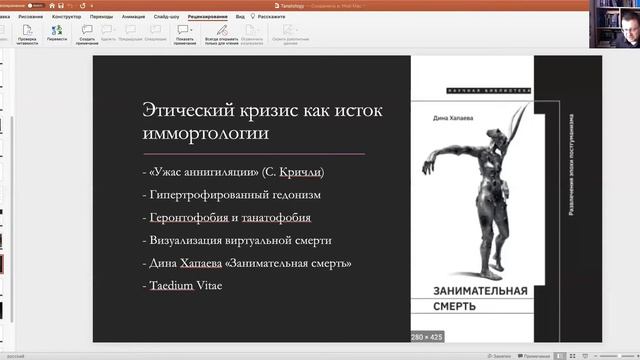Click the ЗАНИМАТЕЛЬНАЯ СМЕРТЬ book title text
Screen dimensions: 640x360
480,298
